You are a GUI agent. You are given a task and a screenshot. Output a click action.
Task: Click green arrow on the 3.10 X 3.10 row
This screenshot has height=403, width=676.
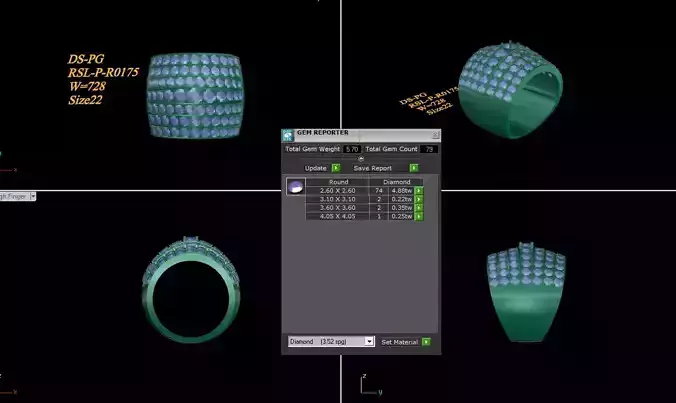click(x=419, y=199)
